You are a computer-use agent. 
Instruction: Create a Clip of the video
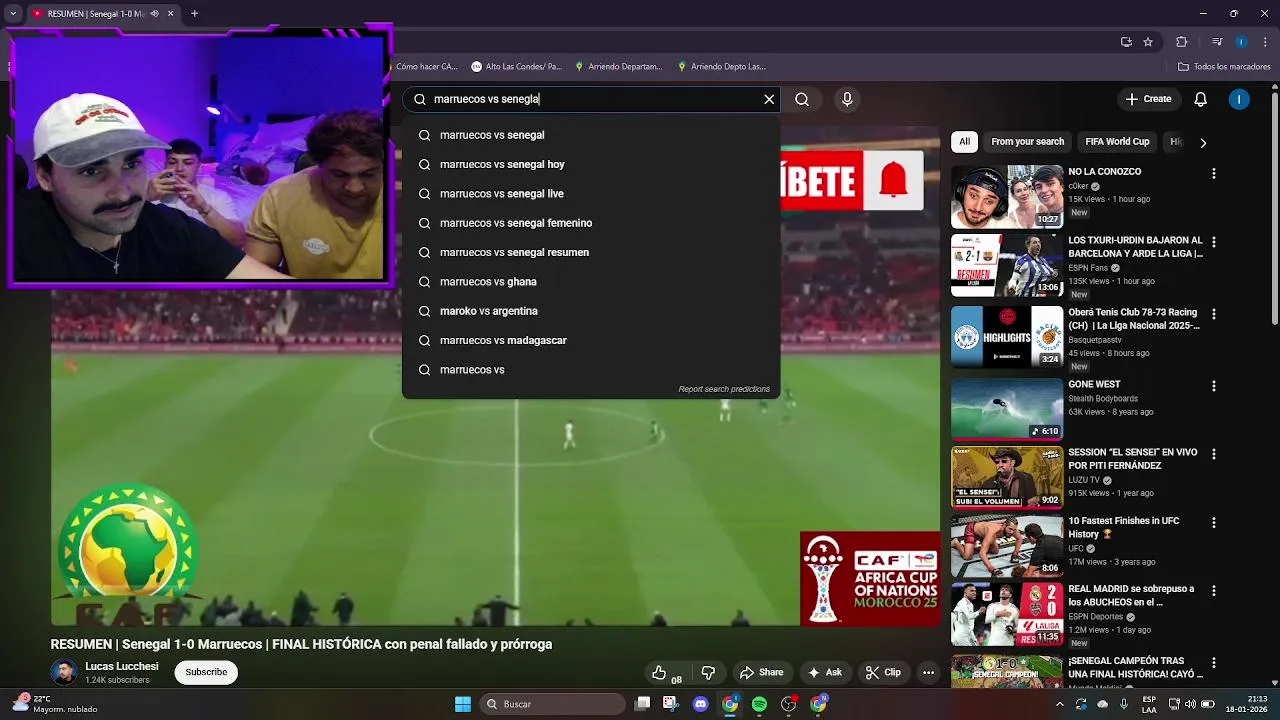(883, 673)
